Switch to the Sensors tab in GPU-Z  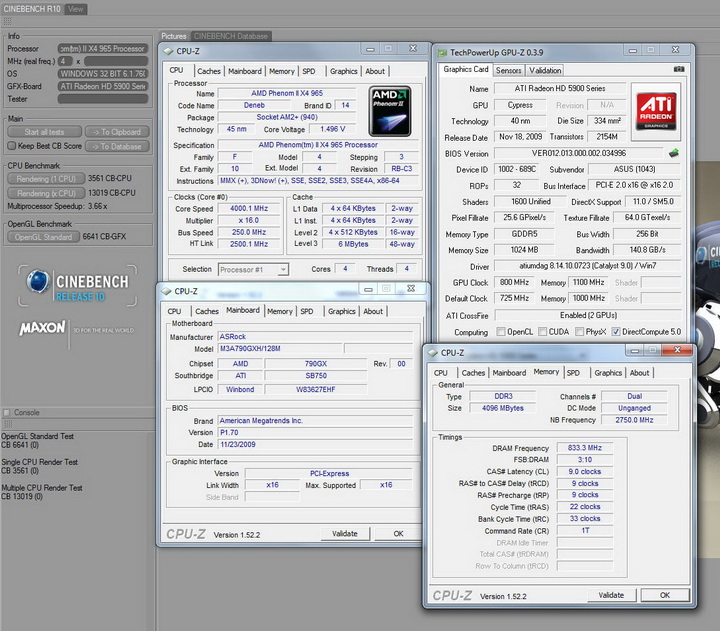point(508,70)
